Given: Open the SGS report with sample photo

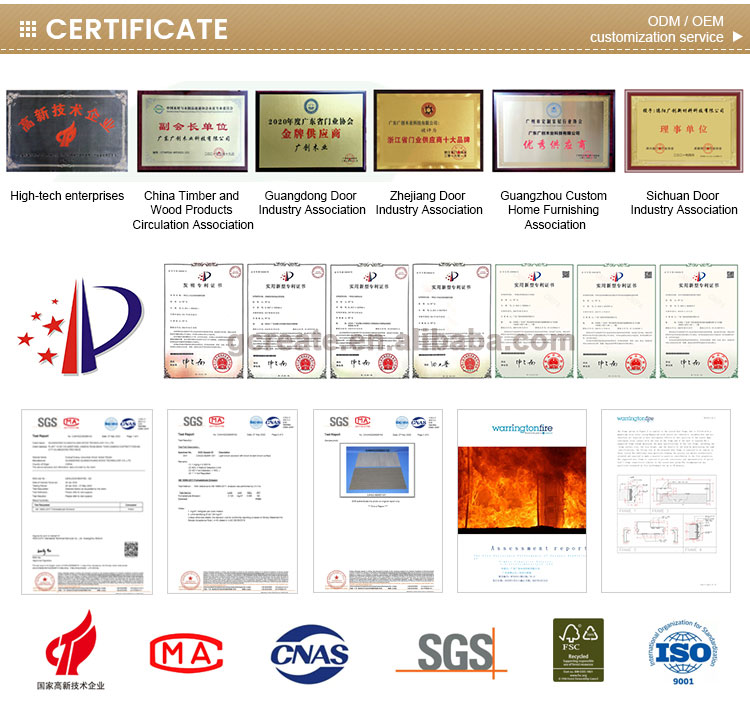Looking at the screenshot, I should pos(378,501).
